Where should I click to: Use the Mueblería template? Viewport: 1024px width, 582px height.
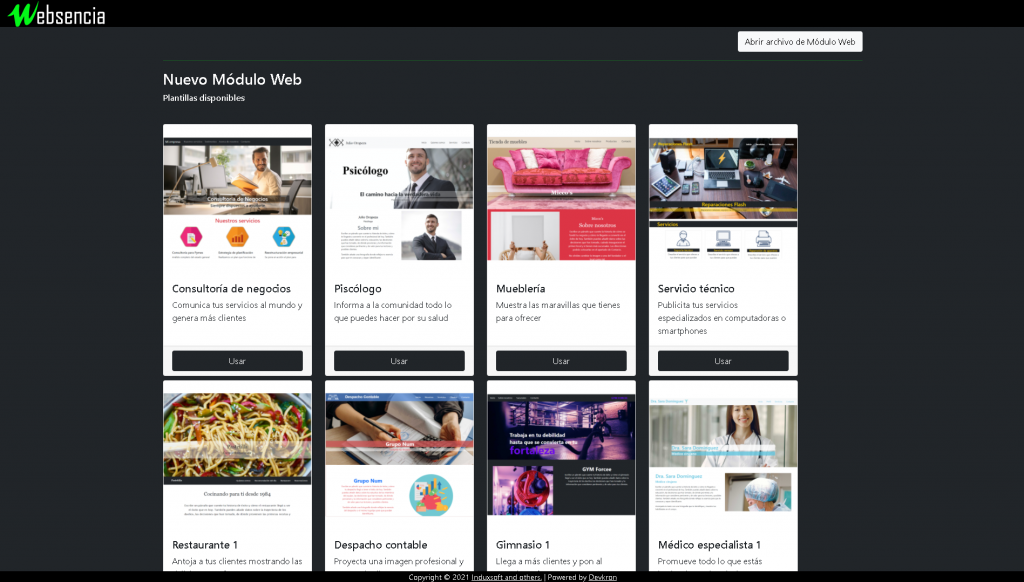click(x=561, y=361)
